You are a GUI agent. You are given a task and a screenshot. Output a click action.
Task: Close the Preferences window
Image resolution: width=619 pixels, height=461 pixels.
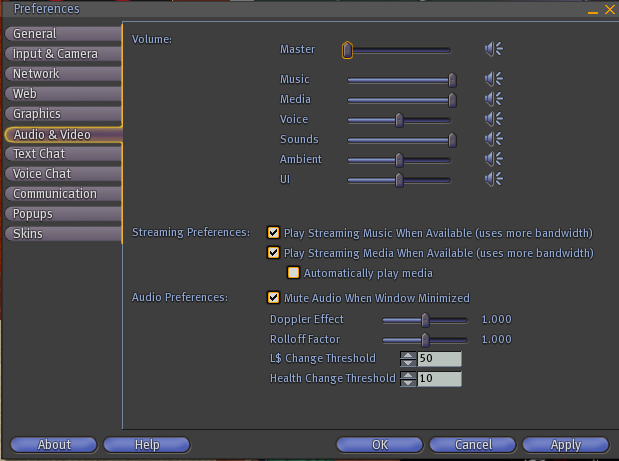(x=610, y=9)
